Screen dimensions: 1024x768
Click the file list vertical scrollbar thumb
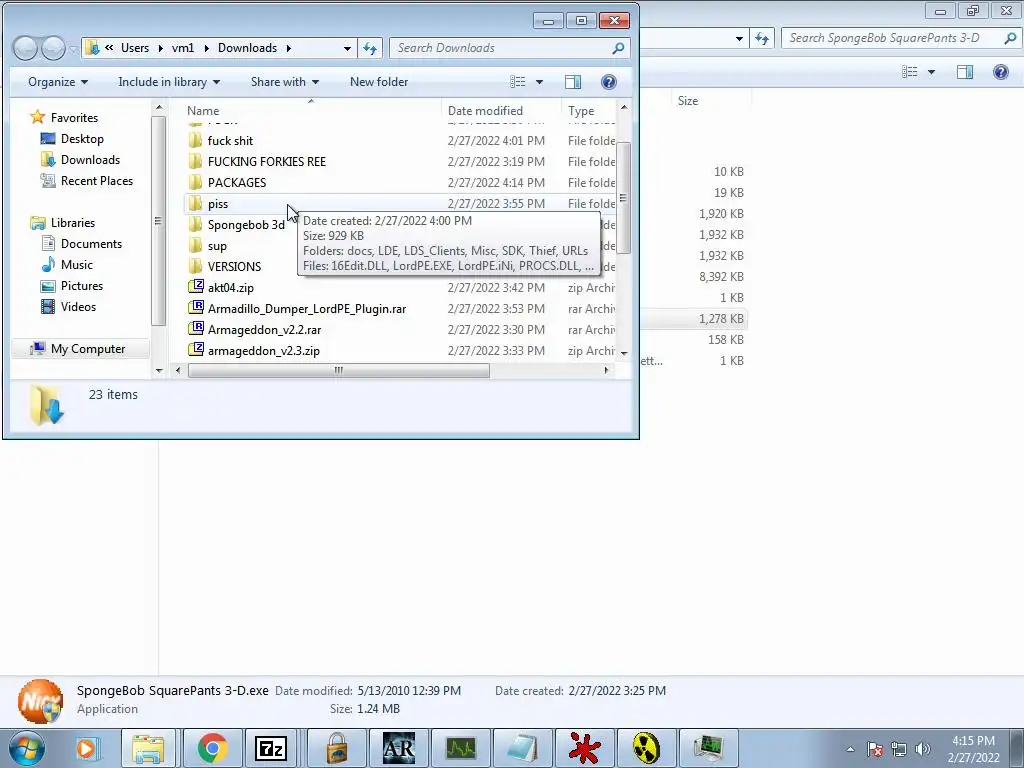[x=624, y=198]
